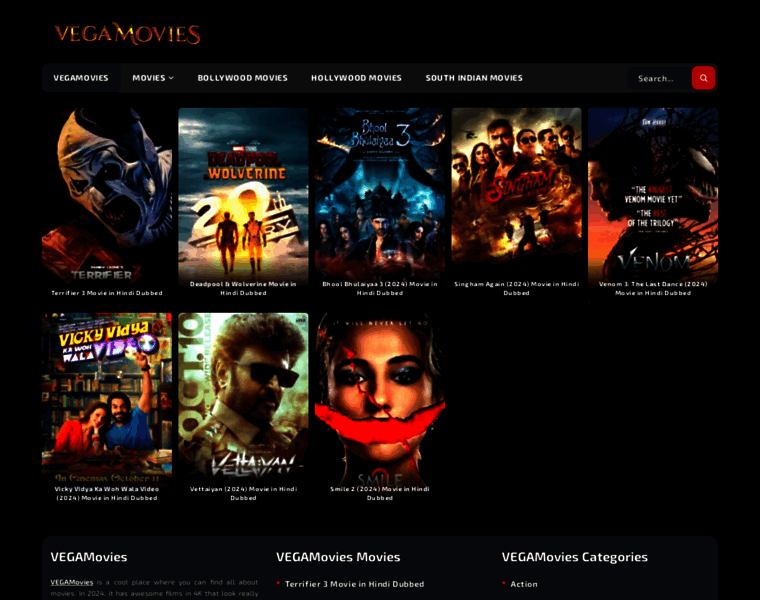Open the VEGAMOVIES nav item
This screenshot has width=760, height=600.
81,78
